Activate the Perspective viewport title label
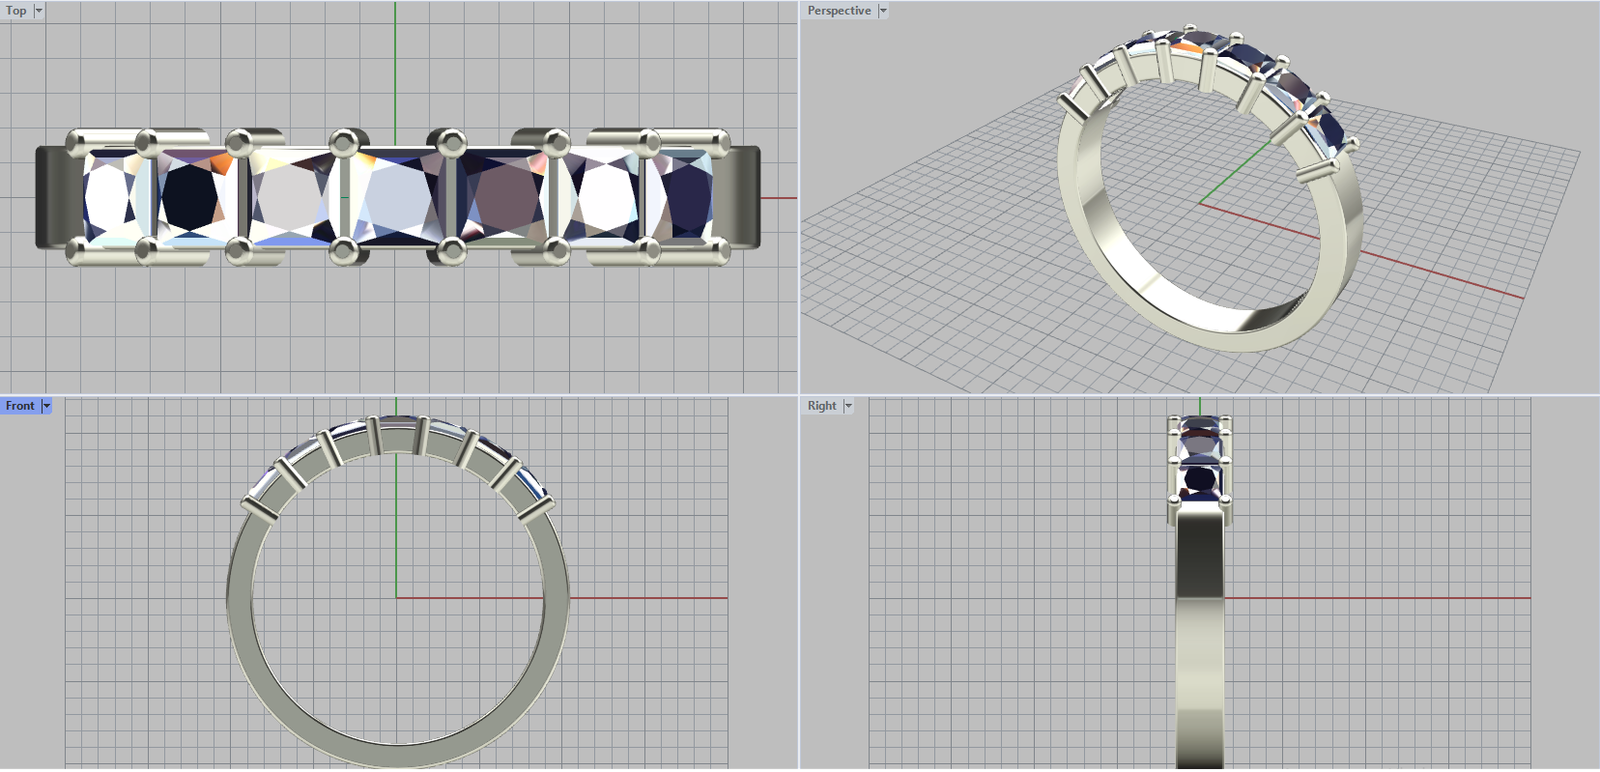The width and height of the screenshot is (1600, 772). tap(839, 11)
